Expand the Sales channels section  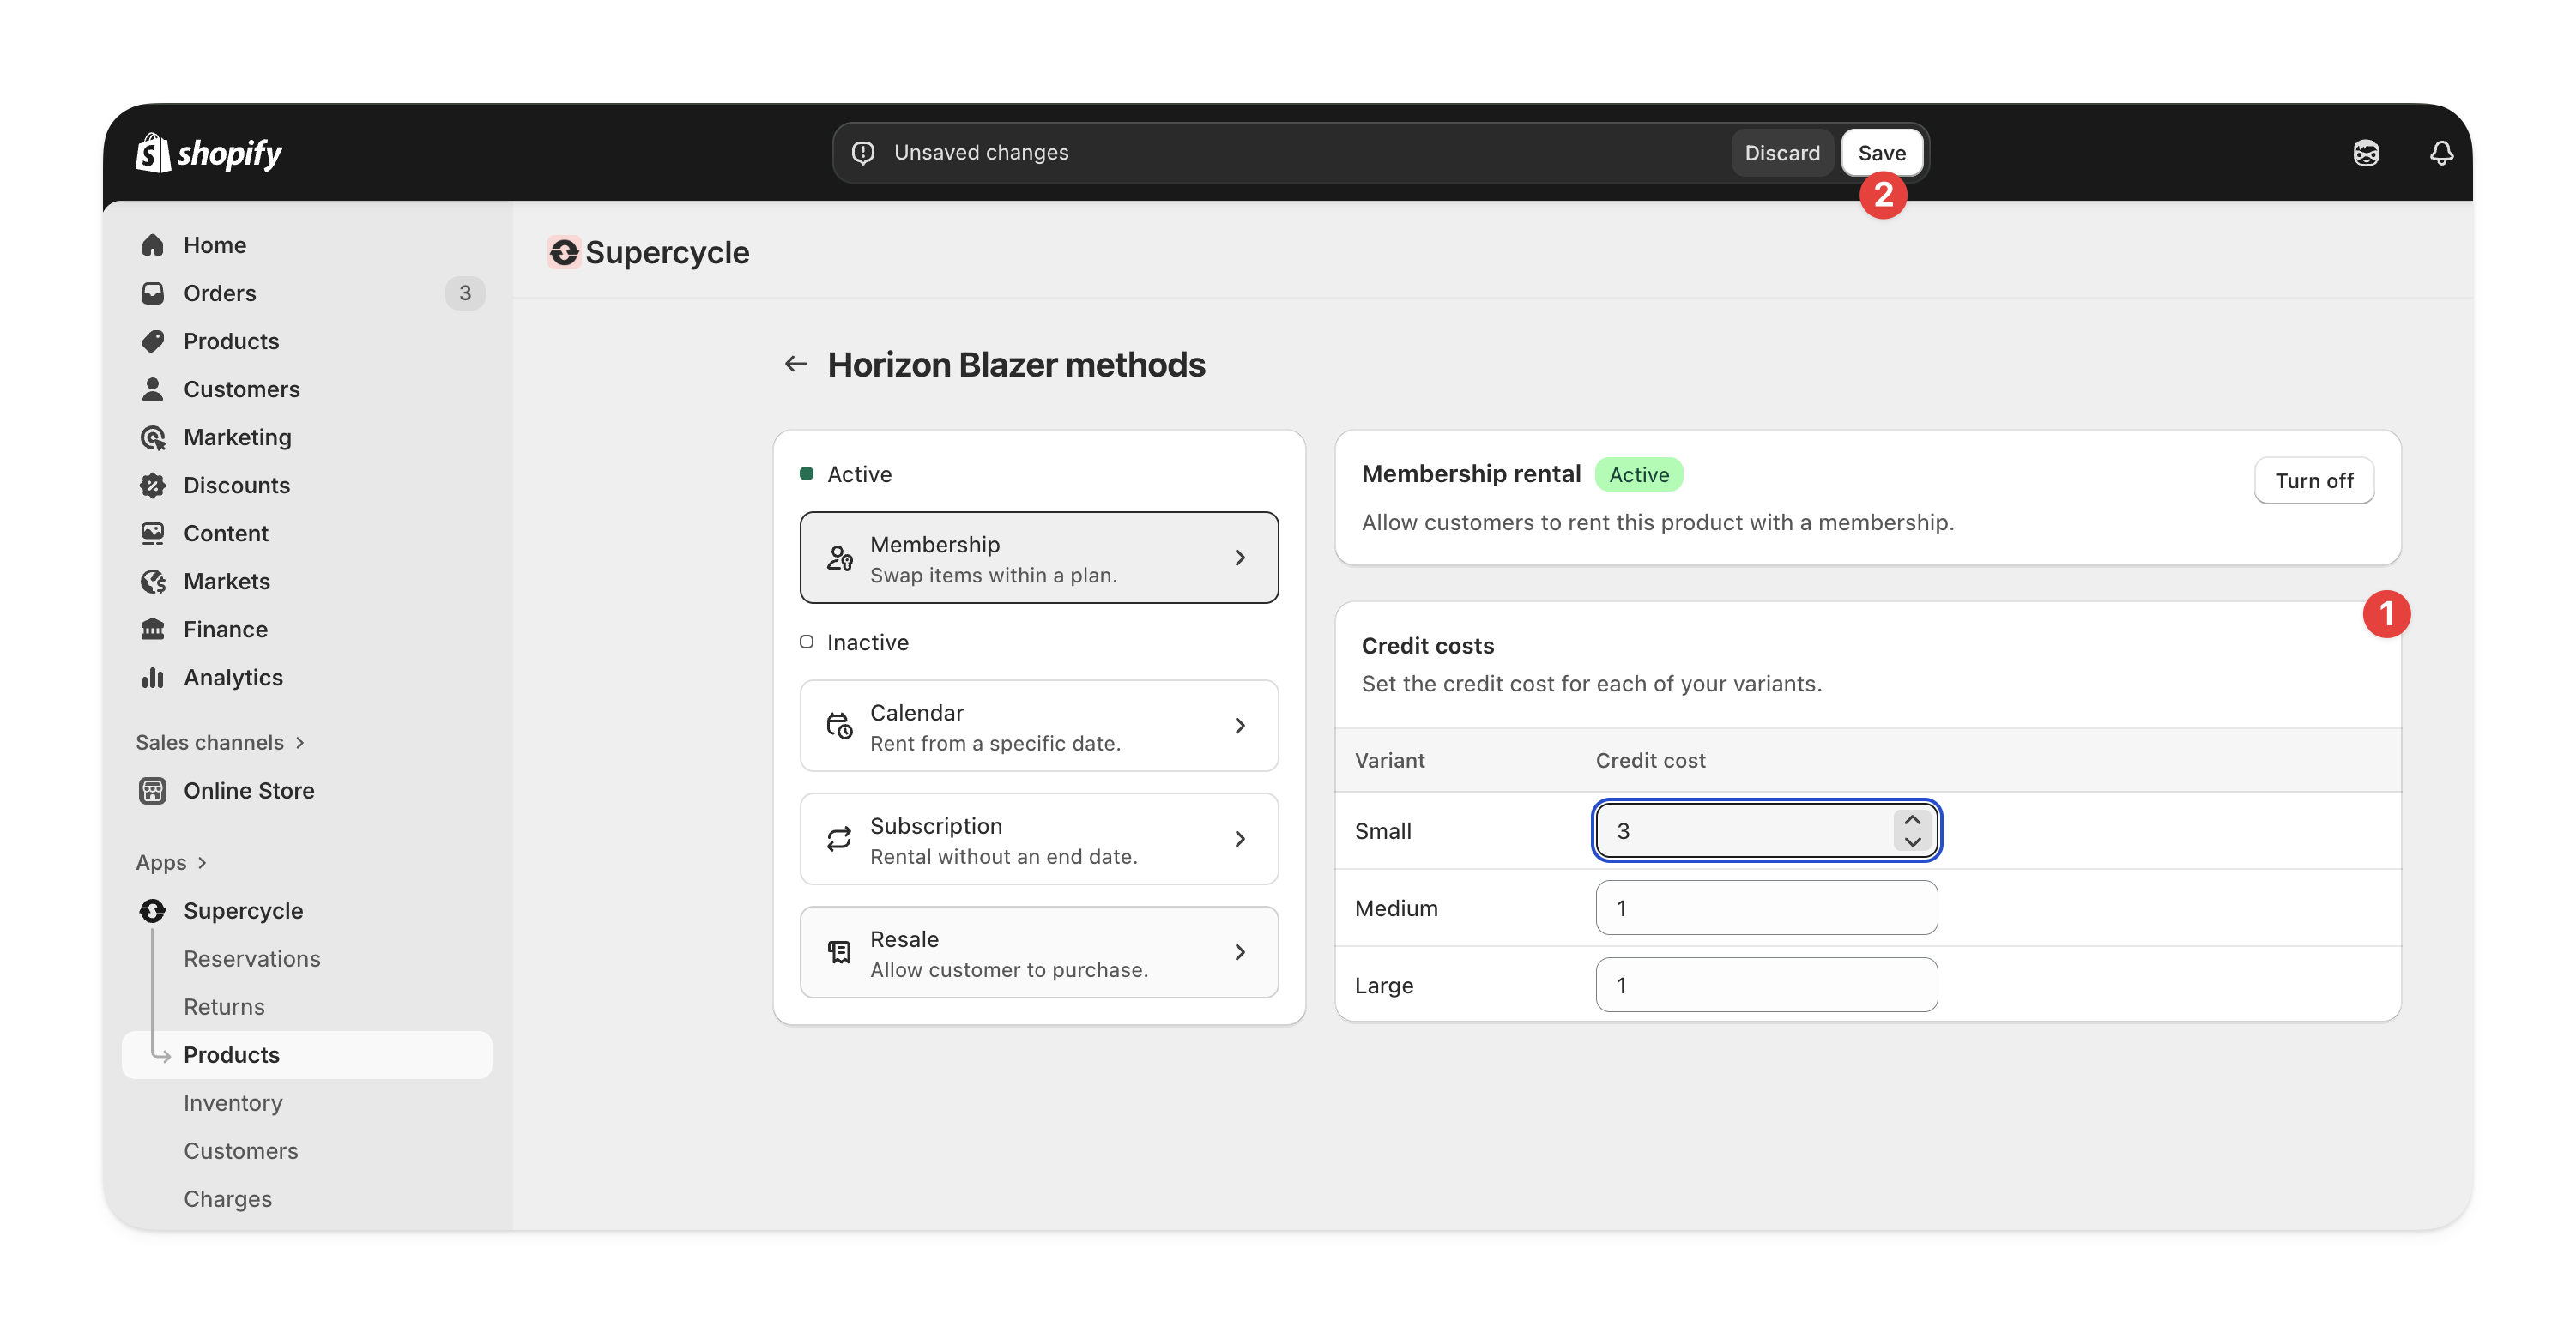[220, 742]
